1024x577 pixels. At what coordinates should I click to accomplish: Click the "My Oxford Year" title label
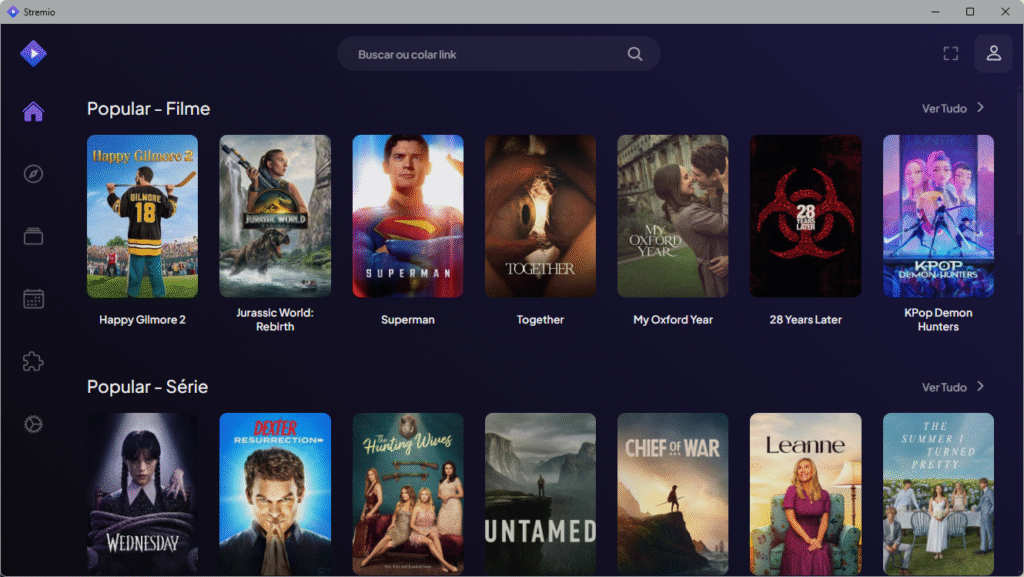coord(673,320)
